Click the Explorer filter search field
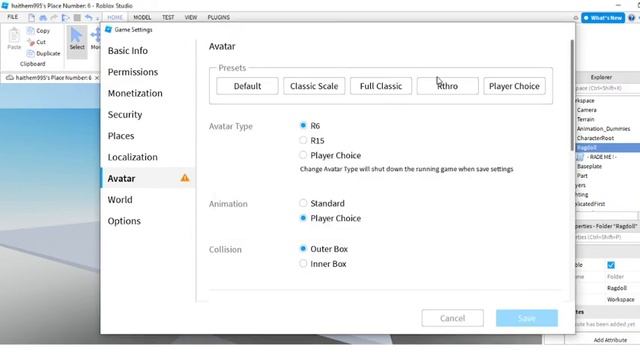Screen dimensions: 640x360 click(x=608, y=88)
